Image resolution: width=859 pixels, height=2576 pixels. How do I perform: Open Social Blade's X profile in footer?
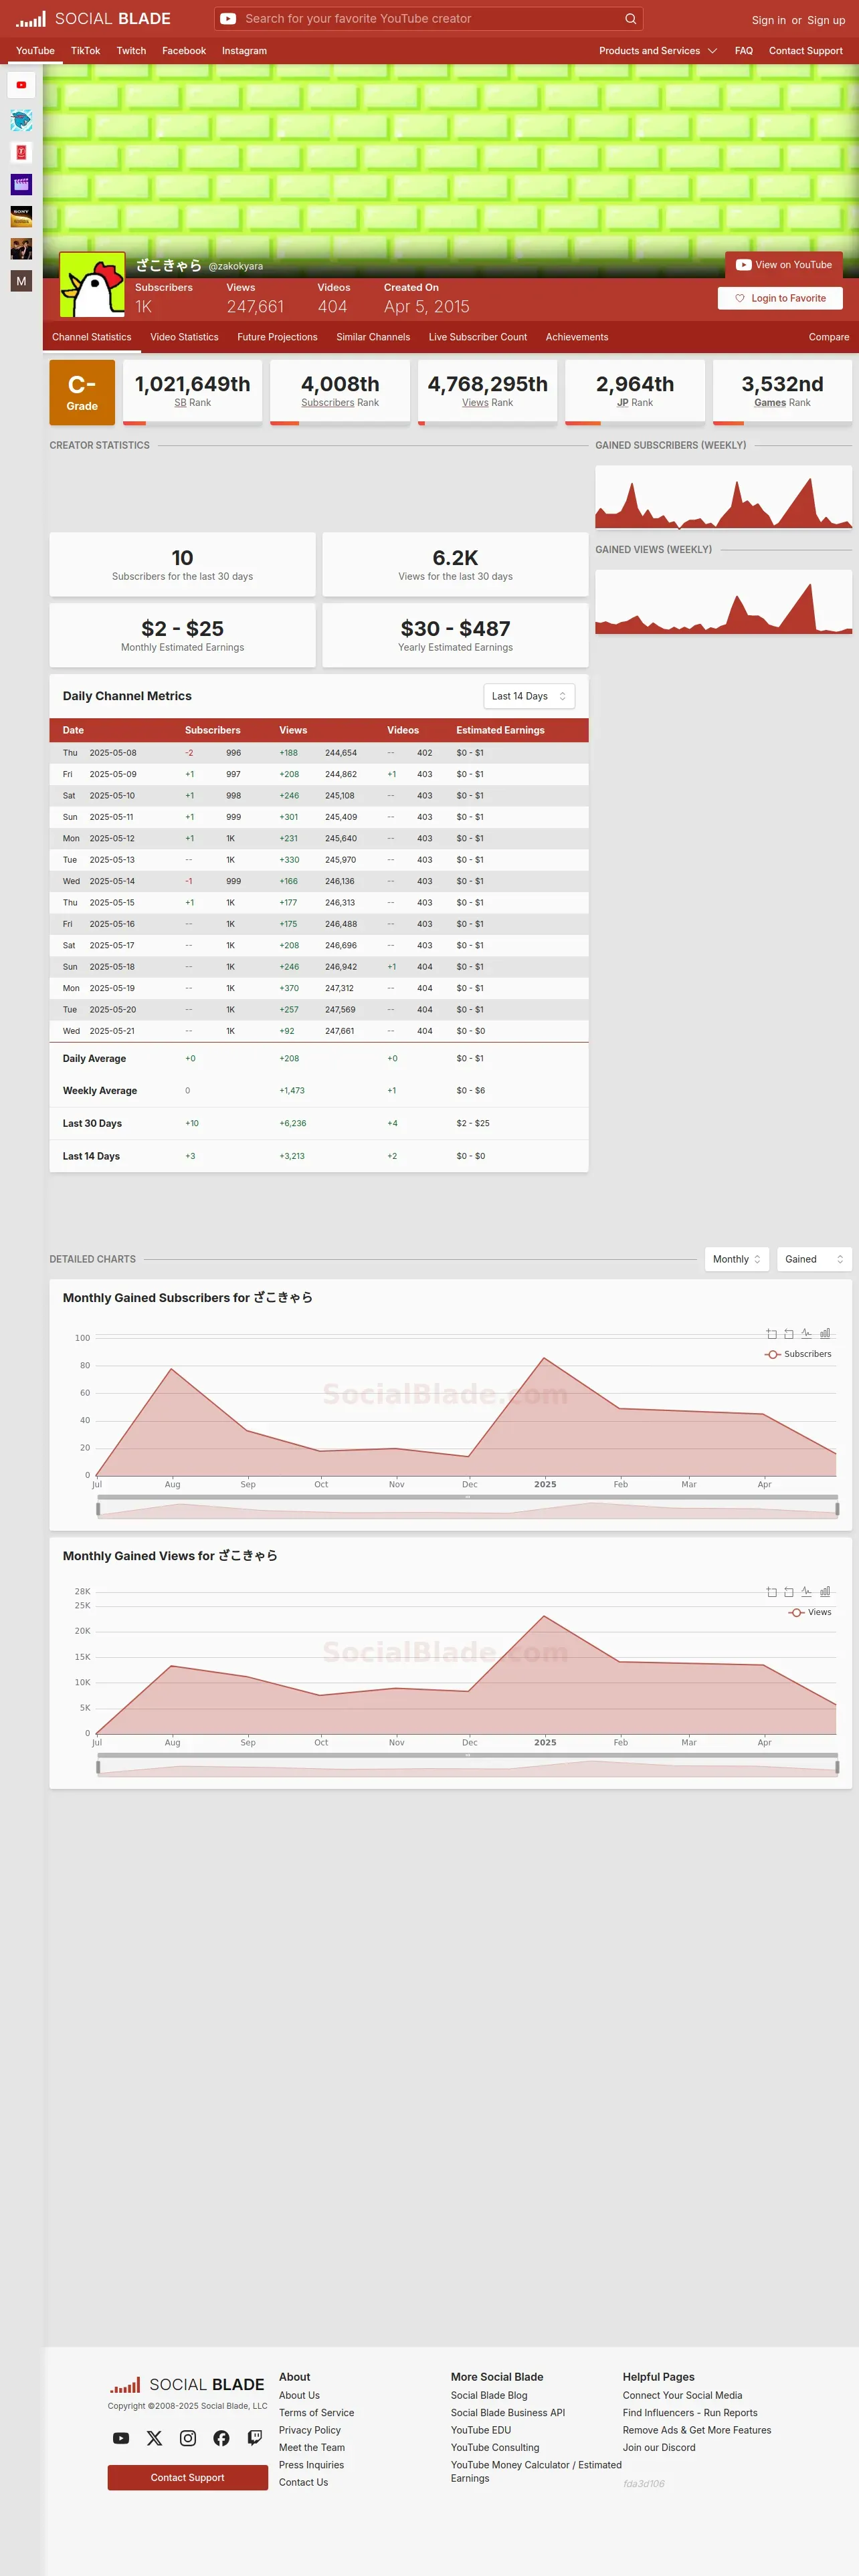(154, 2438)
